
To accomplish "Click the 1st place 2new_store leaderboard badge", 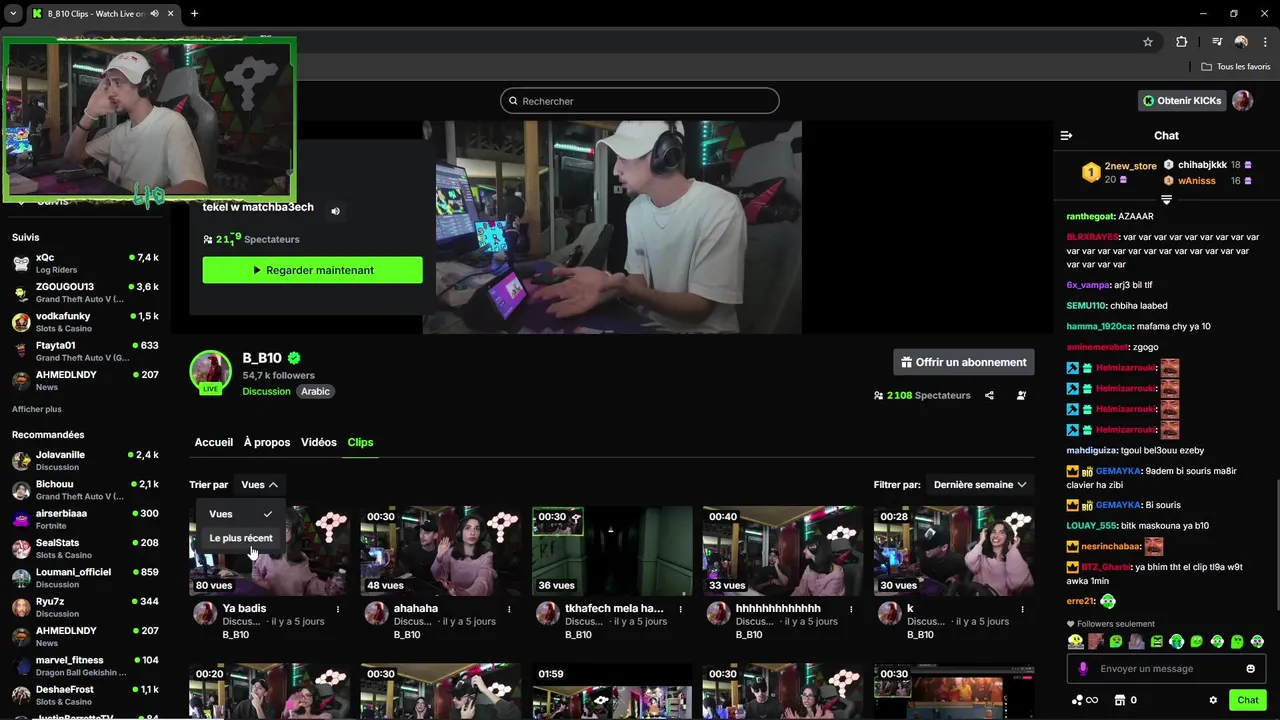I will (1091, 173).
